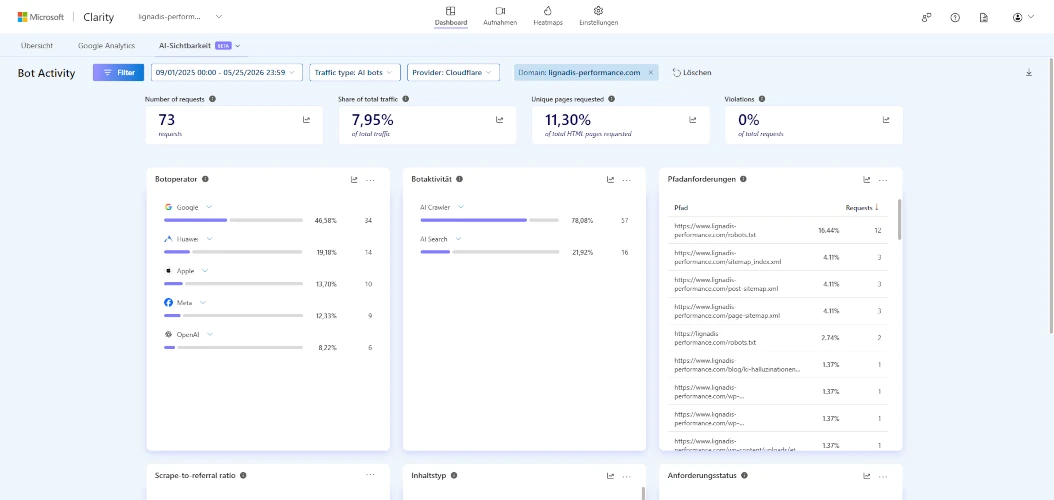Show info for Pfadanforderungen panel
Image resolution: width=1054 pixels, height=500 pixels.
[x=743, y=179]
